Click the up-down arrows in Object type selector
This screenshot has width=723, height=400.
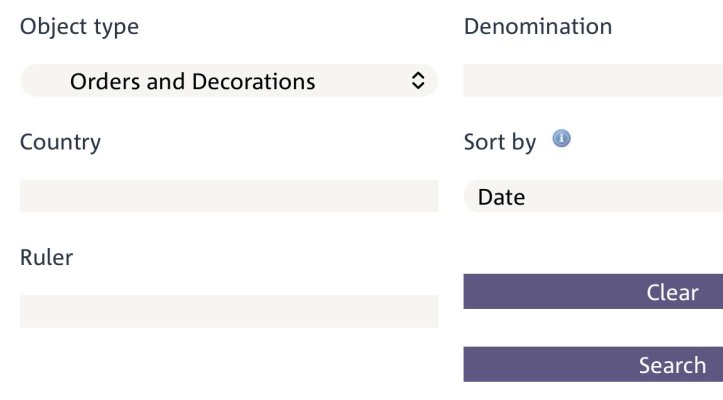(418, 81)
